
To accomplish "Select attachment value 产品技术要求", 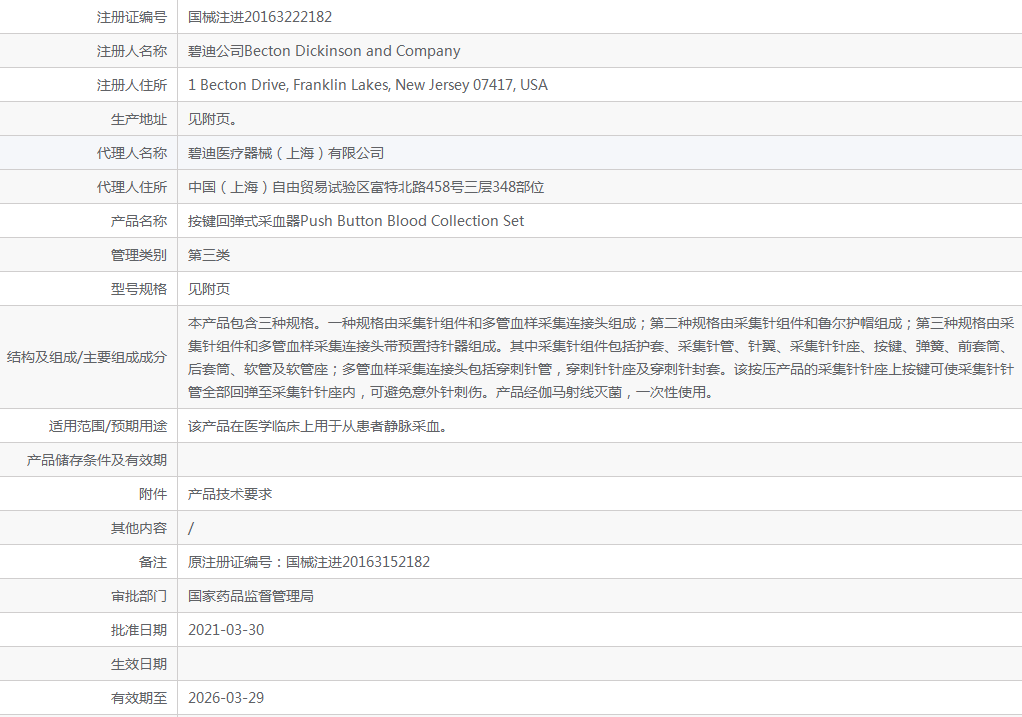I will tap(230, 494).
